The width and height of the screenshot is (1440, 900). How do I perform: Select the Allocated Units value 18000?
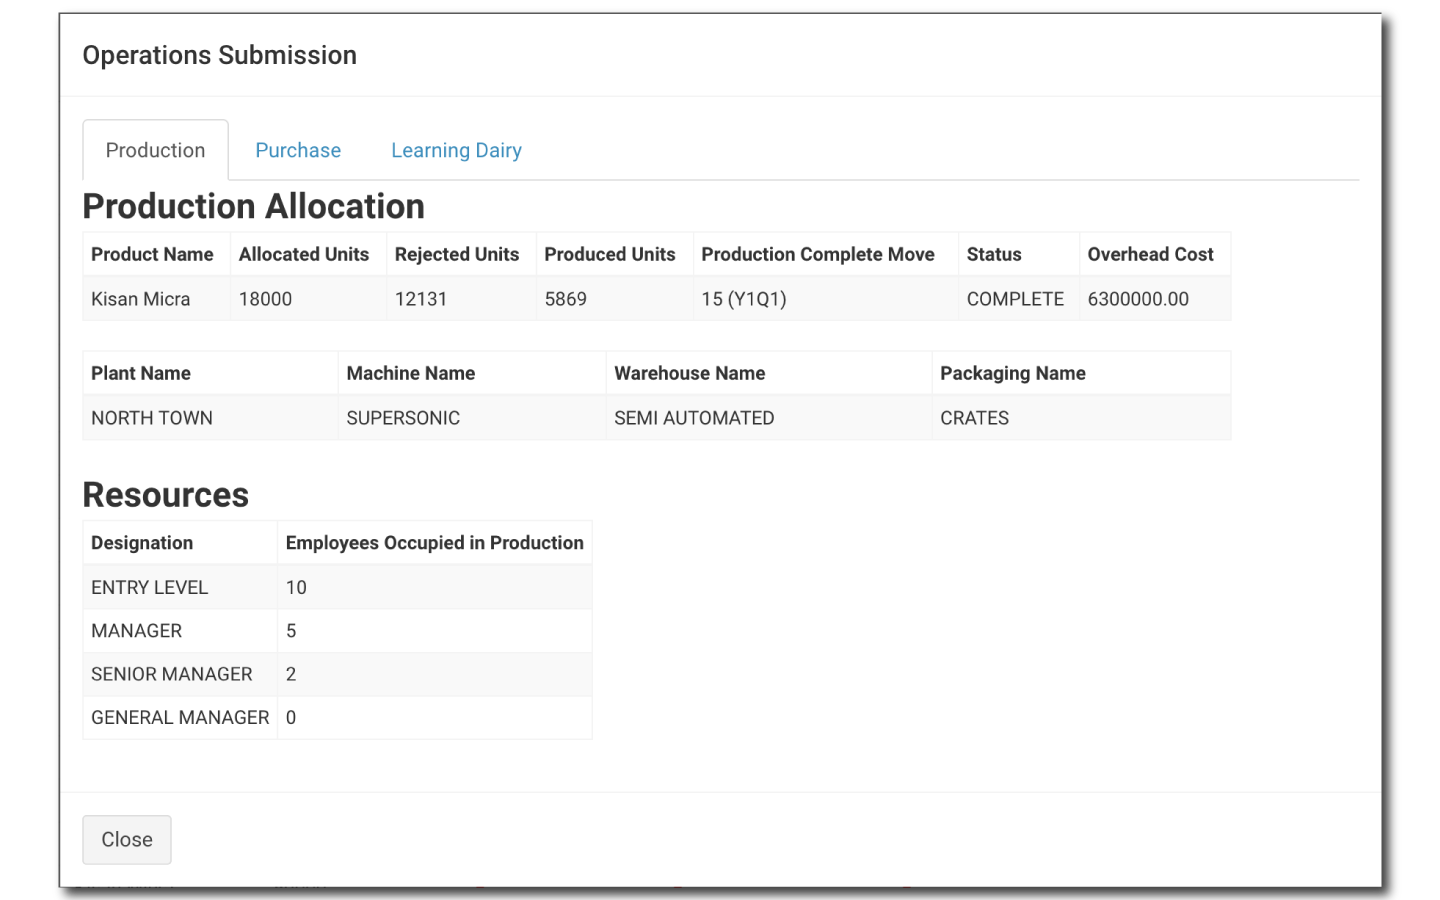[x=265, y=298]
